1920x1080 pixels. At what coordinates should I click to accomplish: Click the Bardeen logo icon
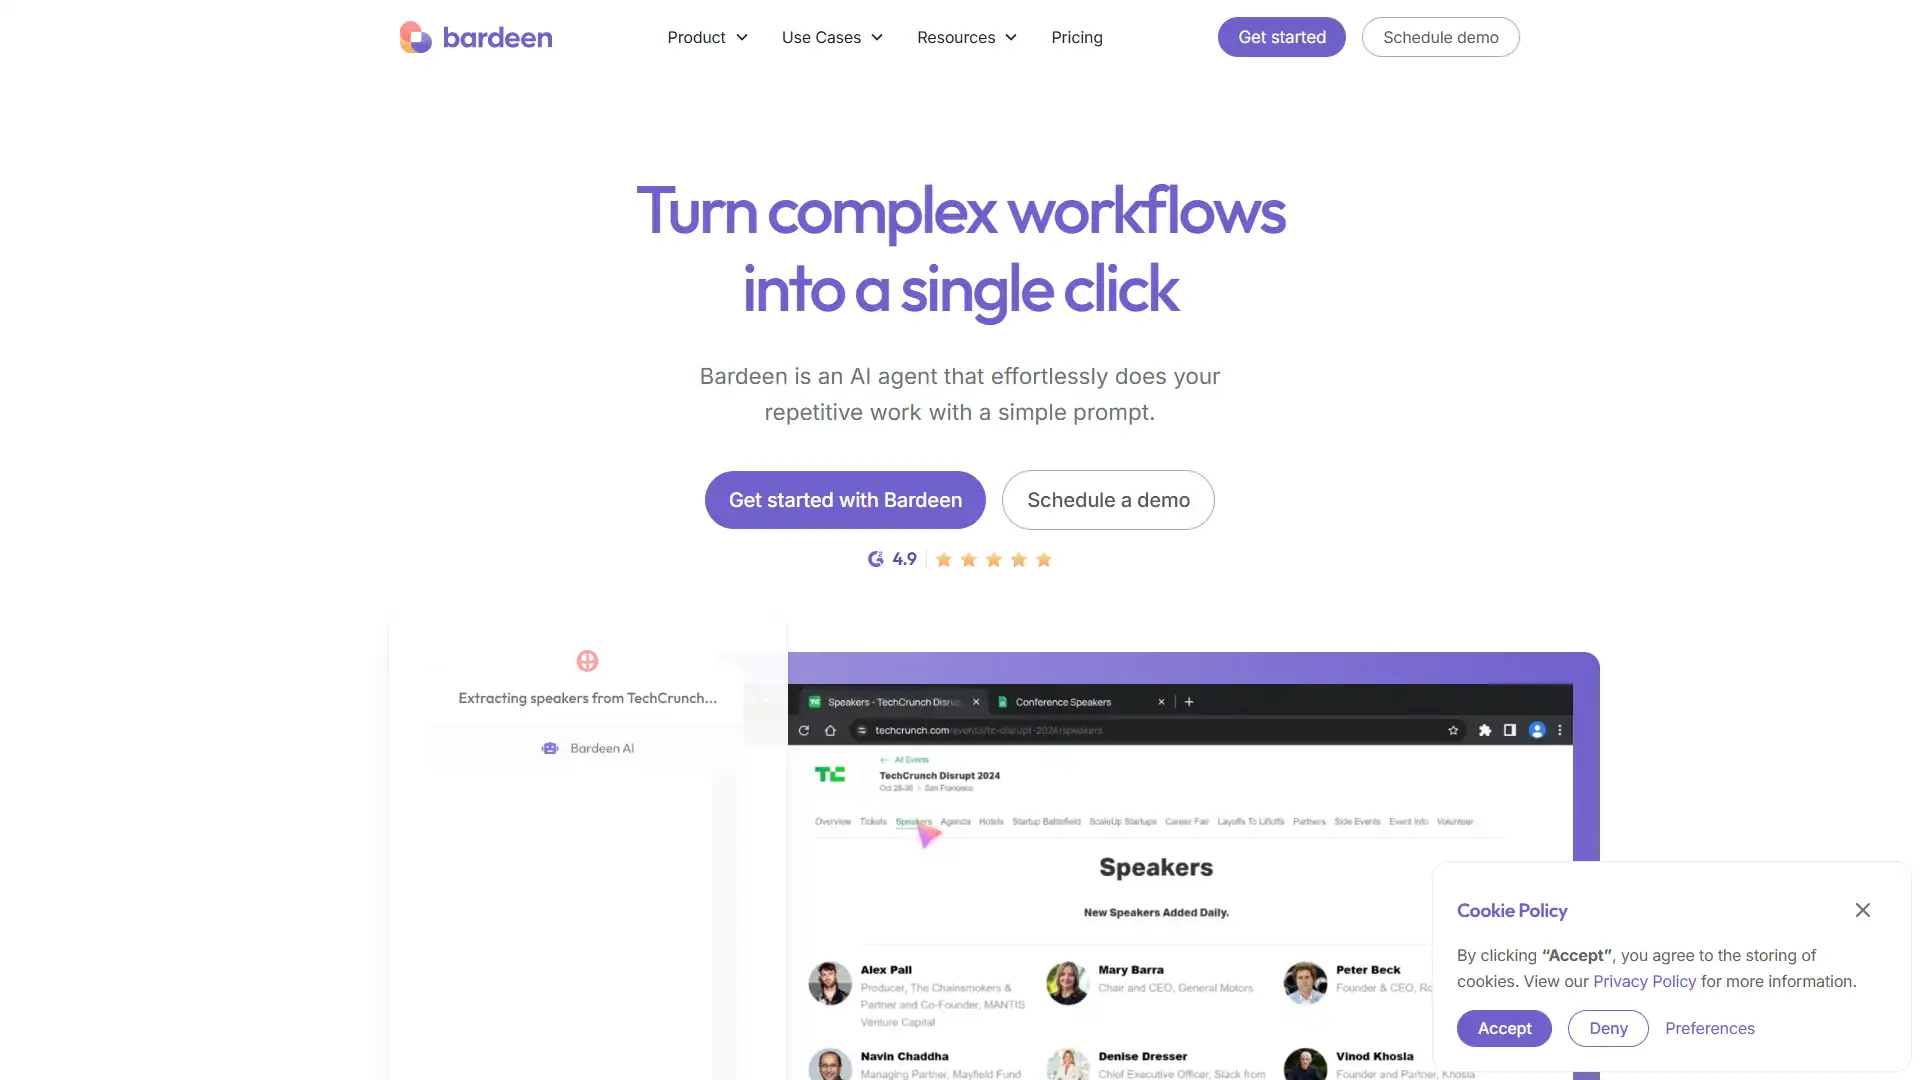pos(415,37)
